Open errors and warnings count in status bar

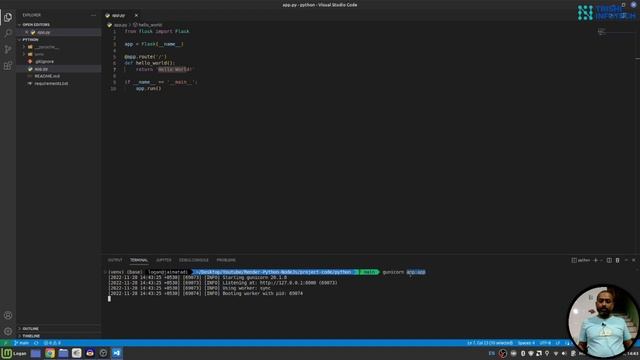tap(52, 343)
